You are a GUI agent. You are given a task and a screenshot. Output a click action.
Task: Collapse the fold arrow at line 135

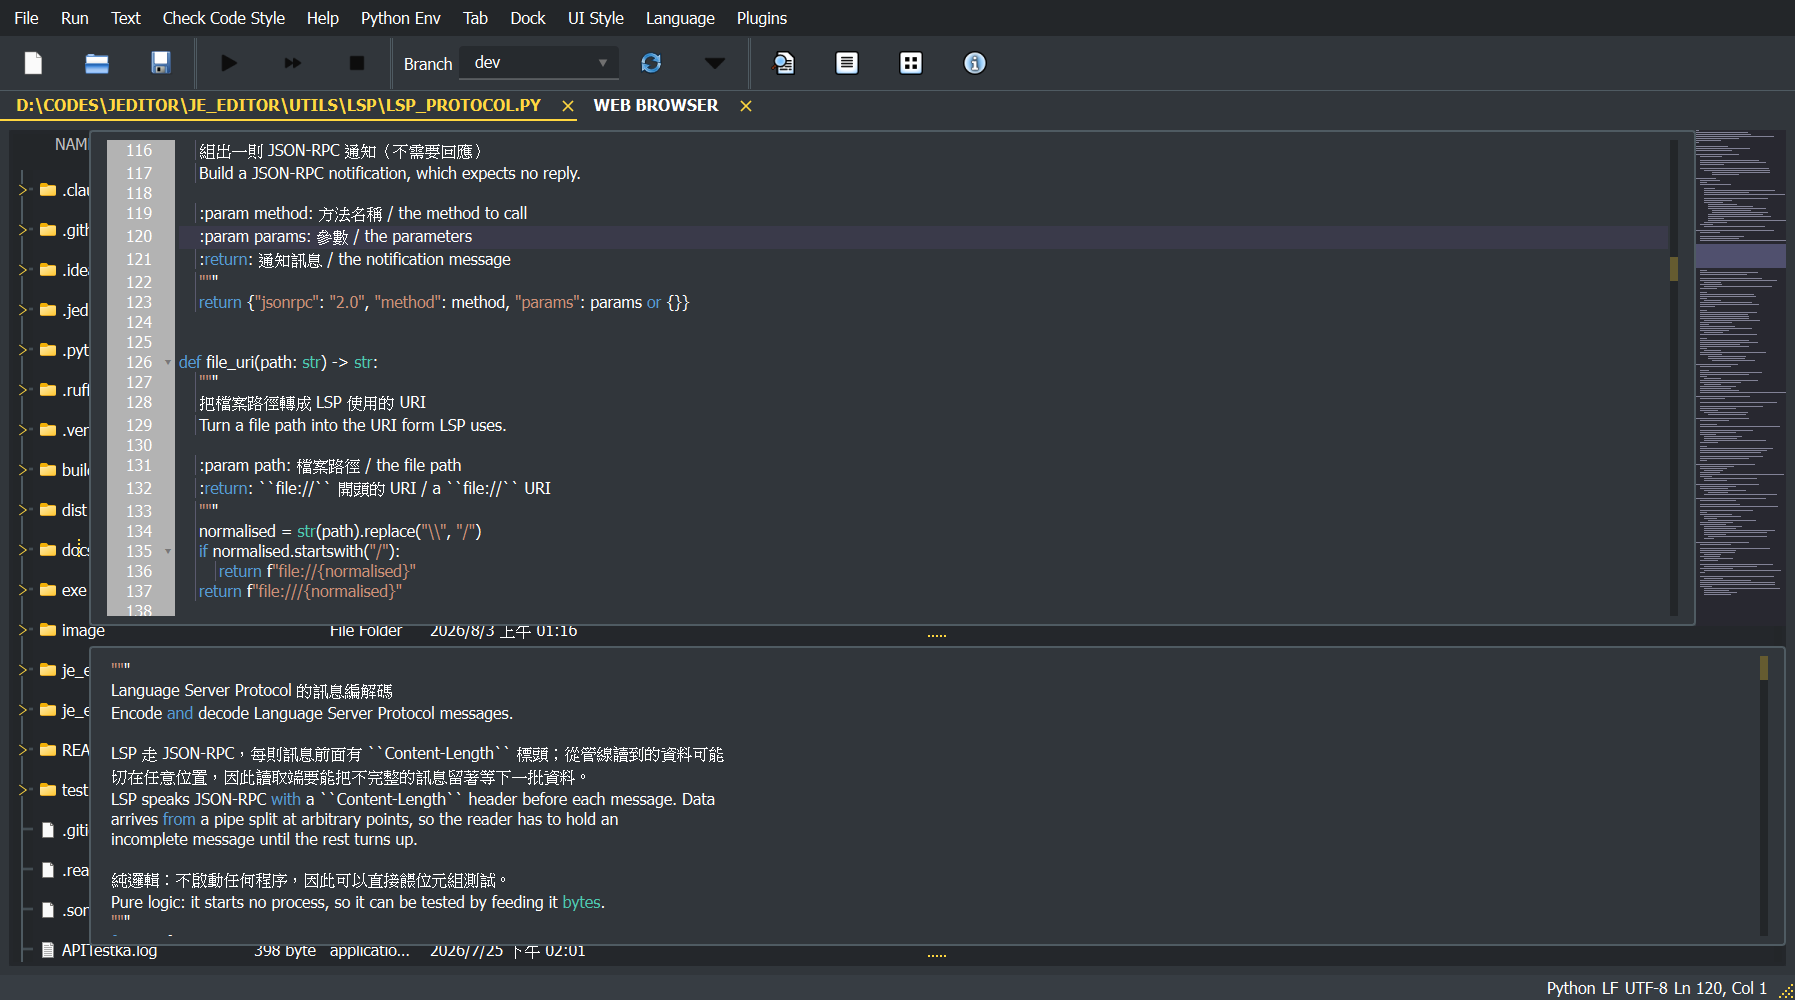[x=168, y=551]
